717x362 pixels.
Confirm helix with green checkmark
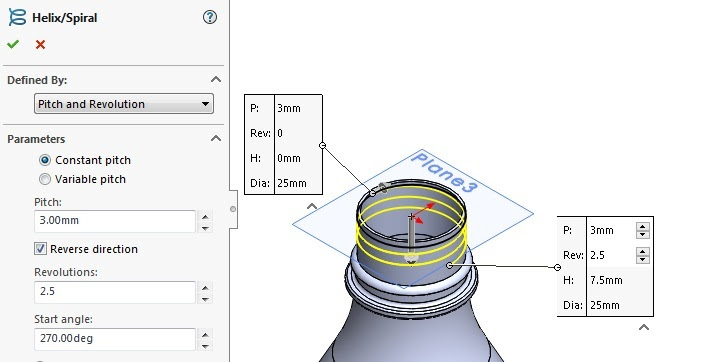tap(13, 44)
